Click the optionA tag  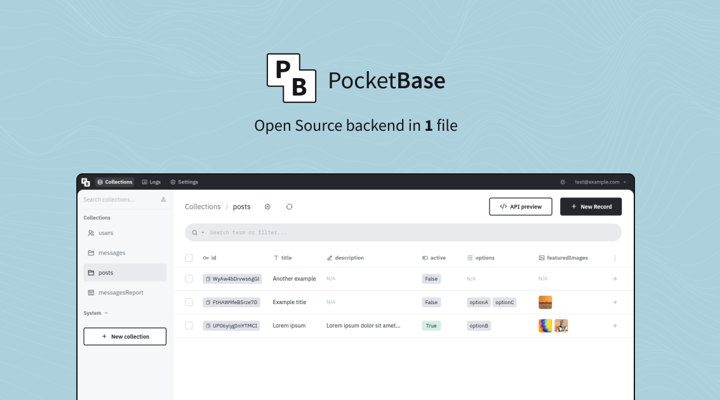(x=478, y=302)
